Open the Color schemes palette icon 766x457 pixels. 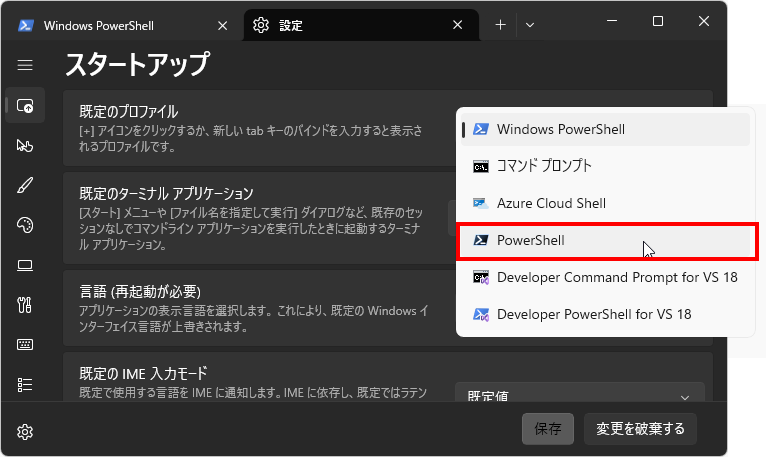25,225
